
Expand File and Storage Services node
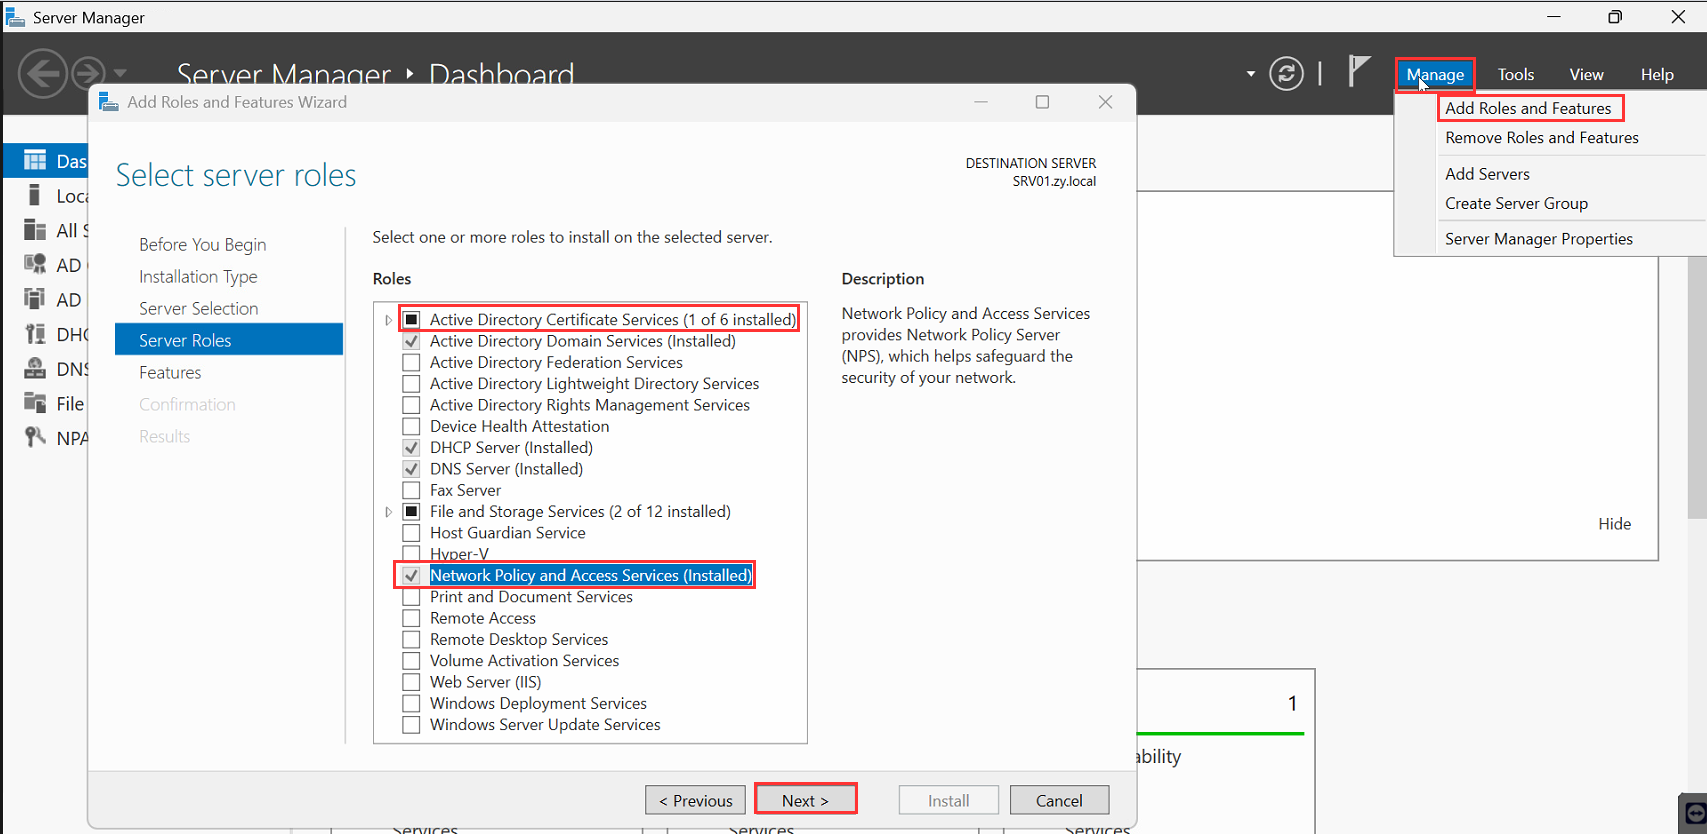pos(388,512)
